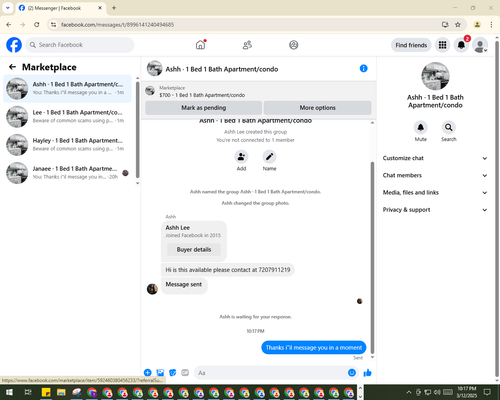Viewport: 500px width, 400px height.
Task: Open conversation information icon
Action: point(363,68)
